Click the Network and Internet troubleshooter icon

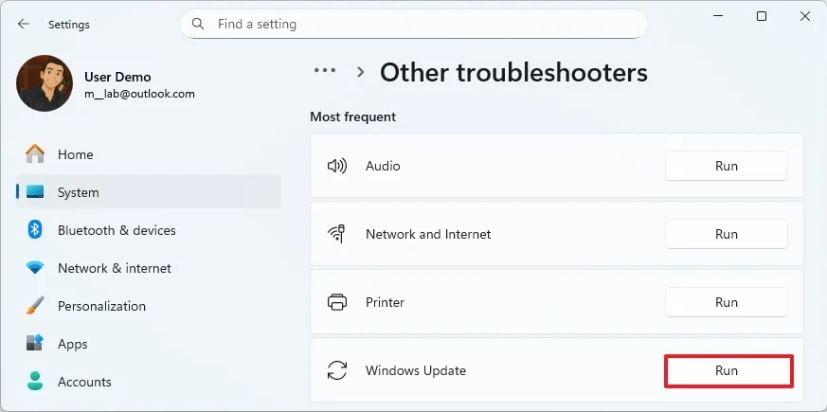pyautogui.click(x=337, y=234)
